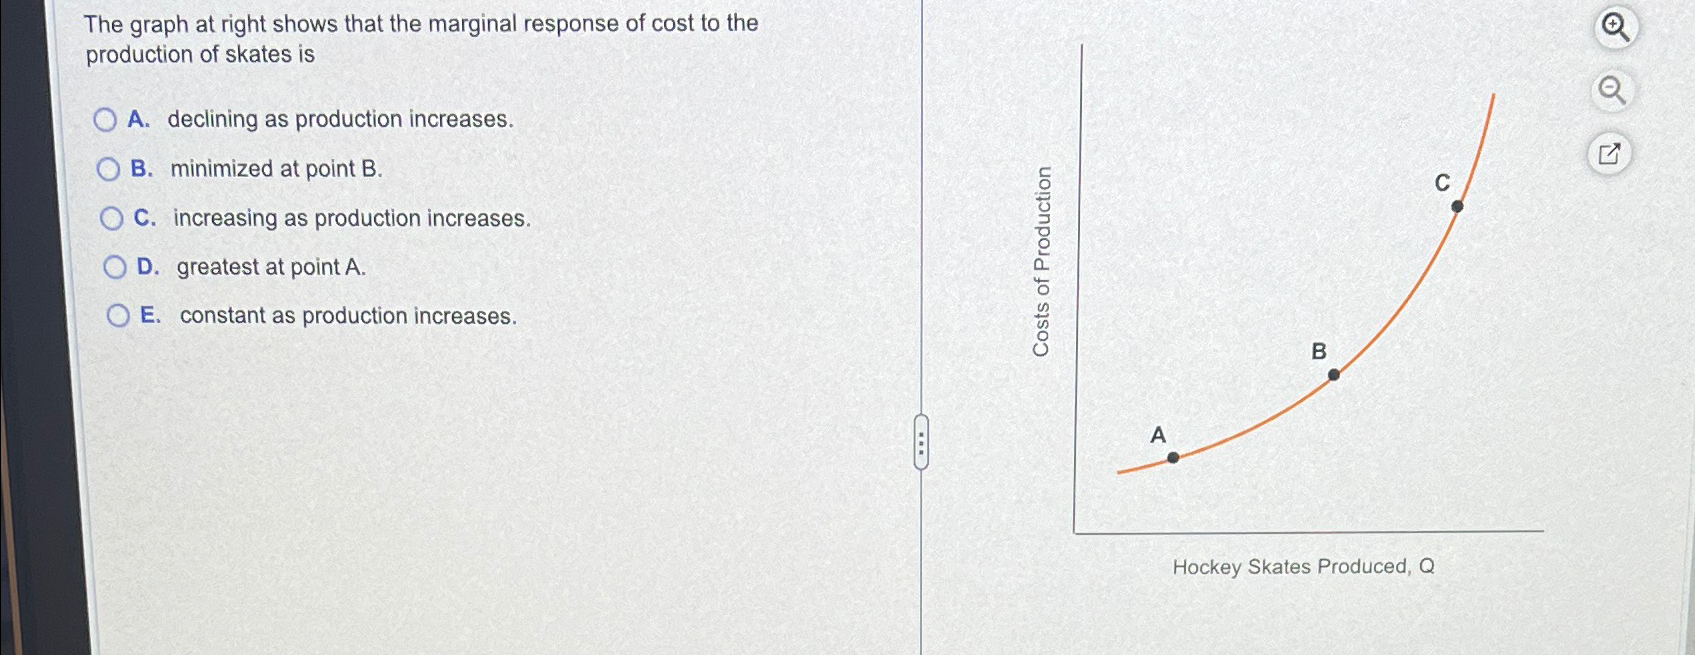Image resolution: width=1695 pixels, height=655 pixels.
Task: Click the option text declining as production increases
Action: coord(339,120)
